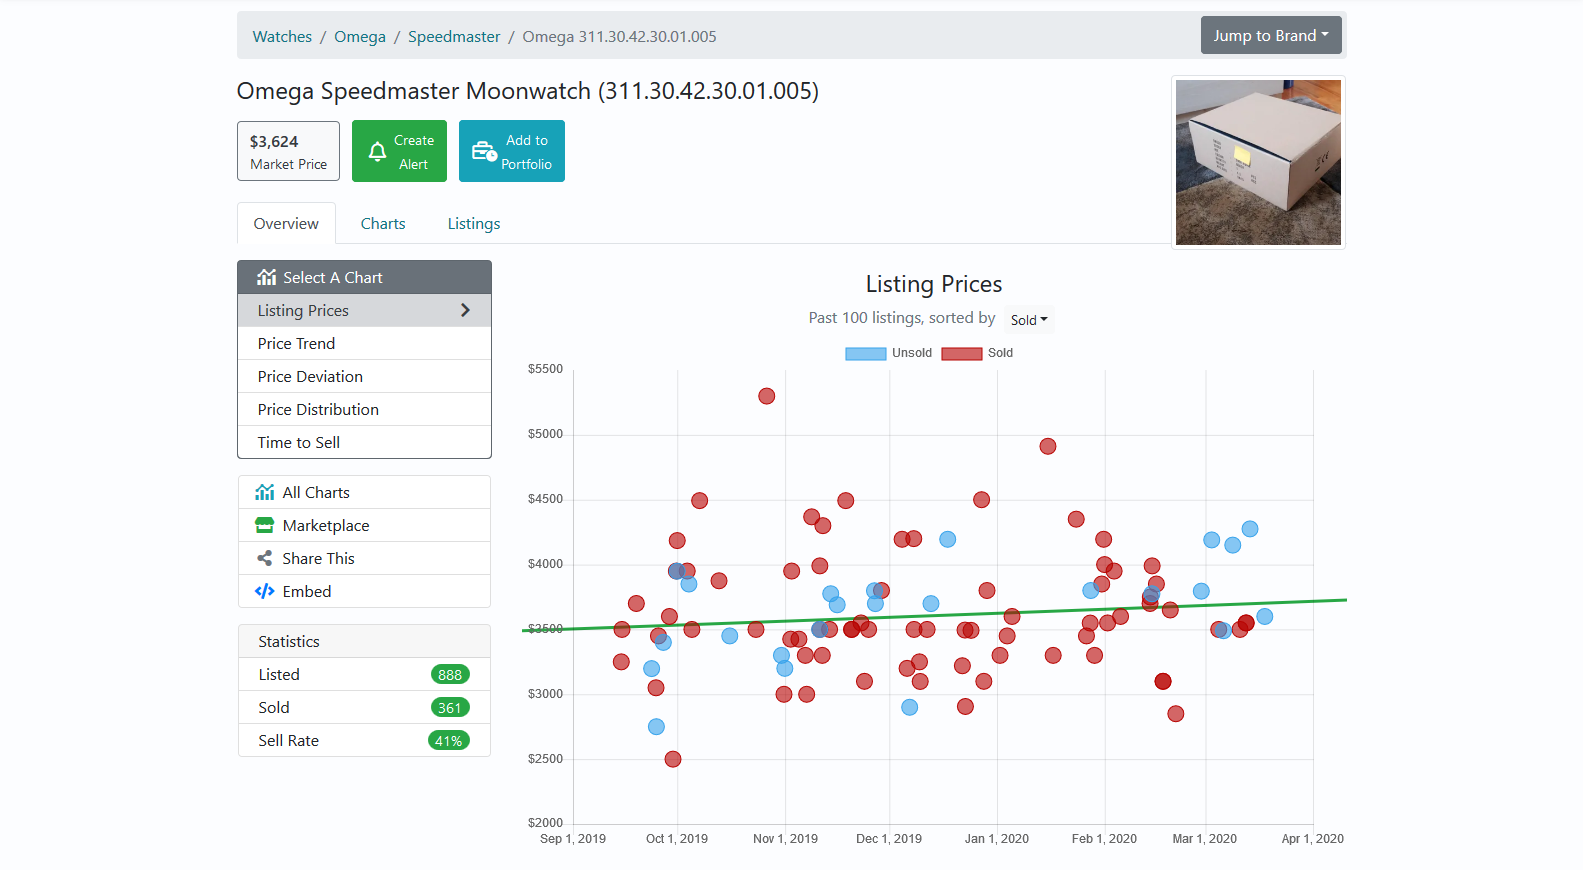
Task: Switch to the Charts tab
Action: 383,223
